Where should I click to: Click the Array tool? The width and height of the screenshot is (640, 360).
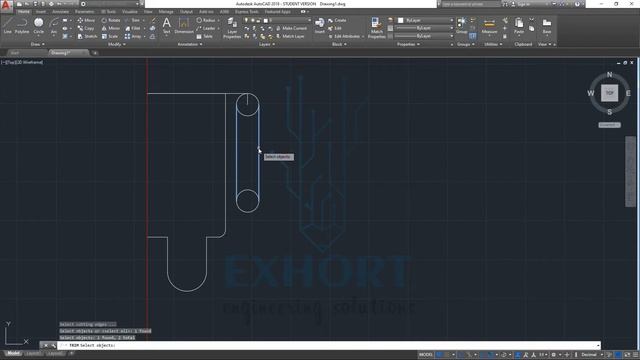[x=133, y=36]
